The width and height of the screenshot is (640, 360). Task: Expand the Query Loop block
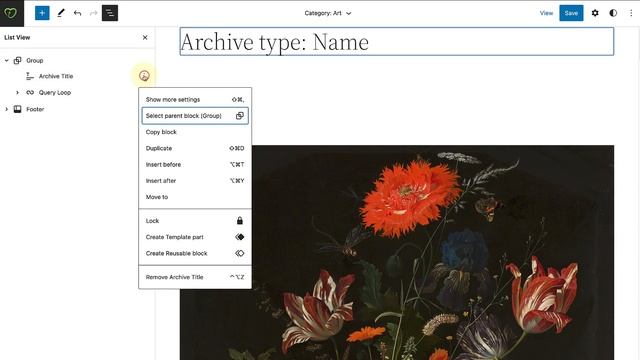[x=17, y=93]
